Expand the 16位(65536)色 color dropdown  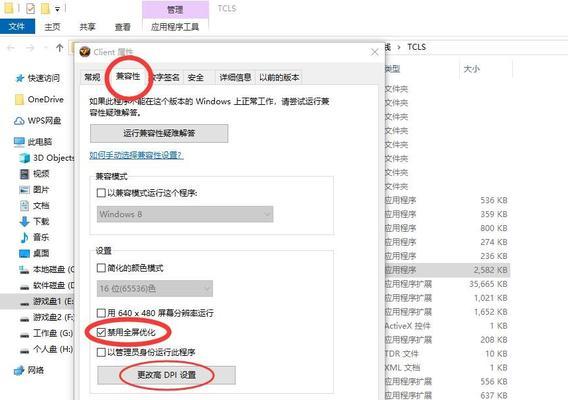tap(155, 289)
